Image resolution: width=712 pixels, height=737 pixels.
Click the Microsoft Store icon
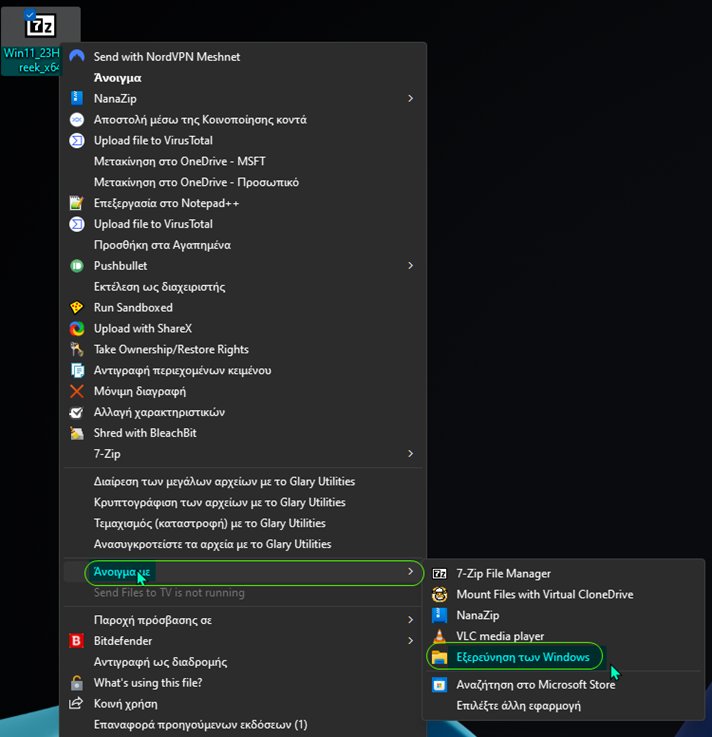(x=439, y=684)
